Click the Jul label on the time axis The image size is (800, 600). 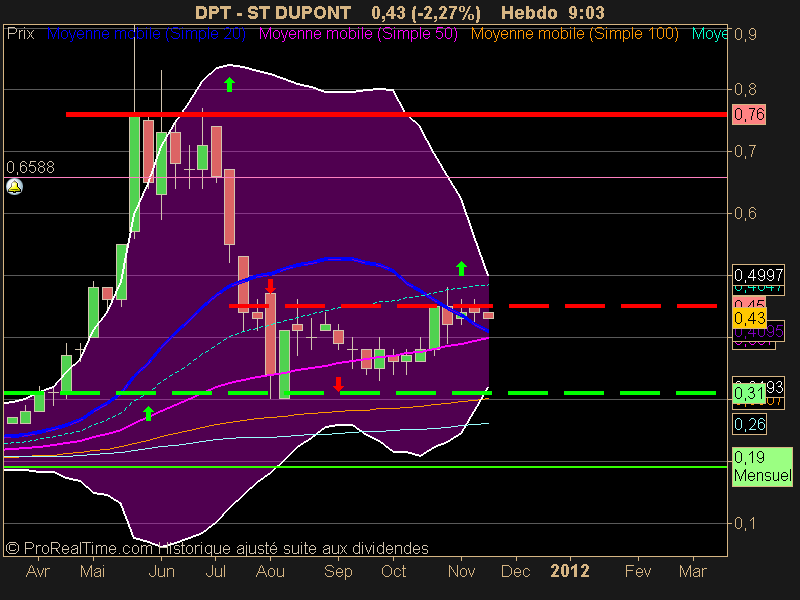(215, 571)
